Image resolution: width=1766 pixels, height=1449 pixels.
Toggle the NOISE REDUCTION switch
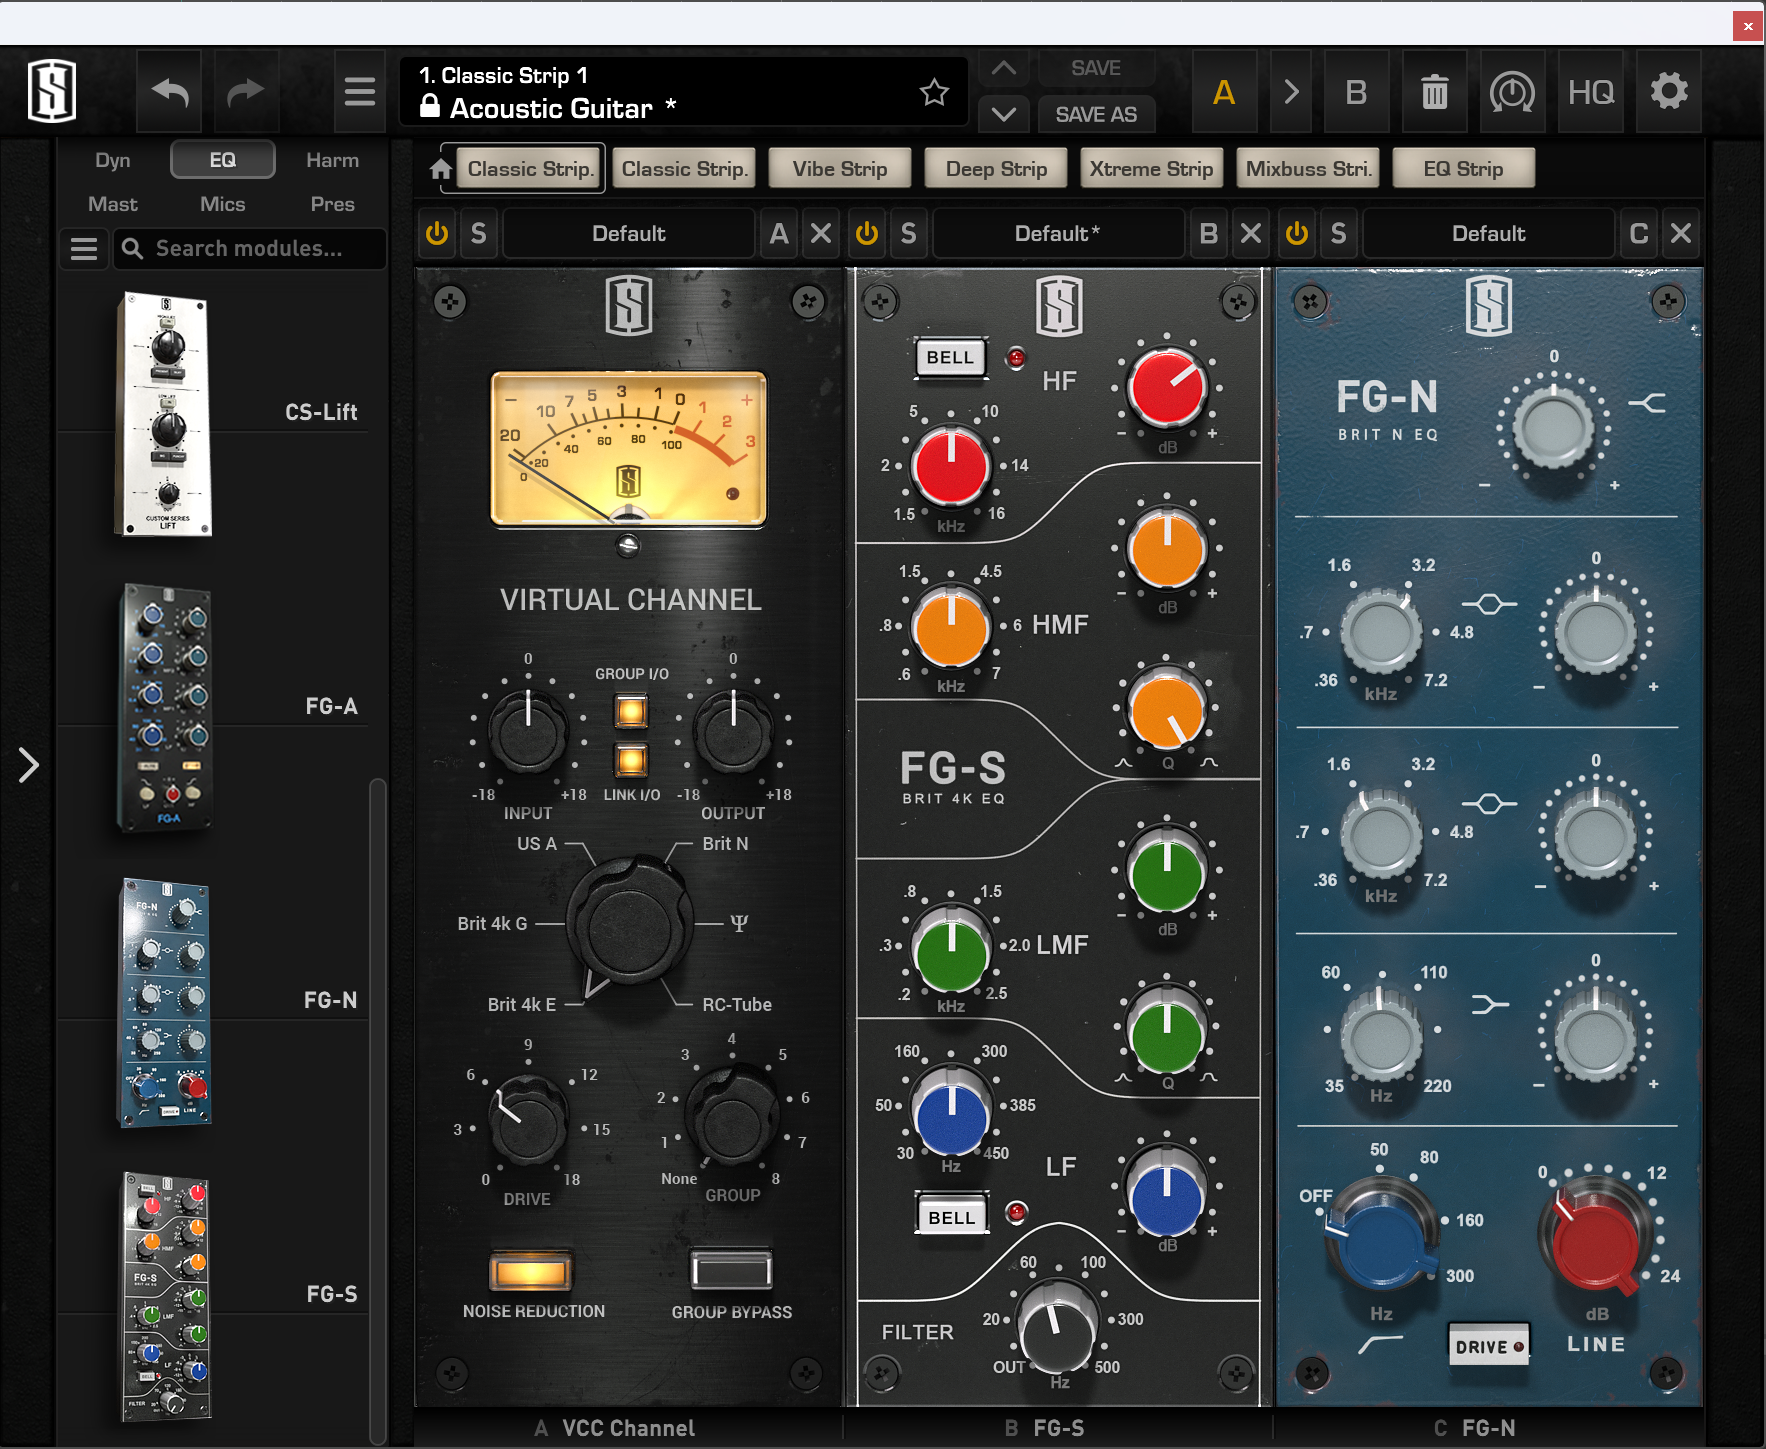tap(531, 1271)
